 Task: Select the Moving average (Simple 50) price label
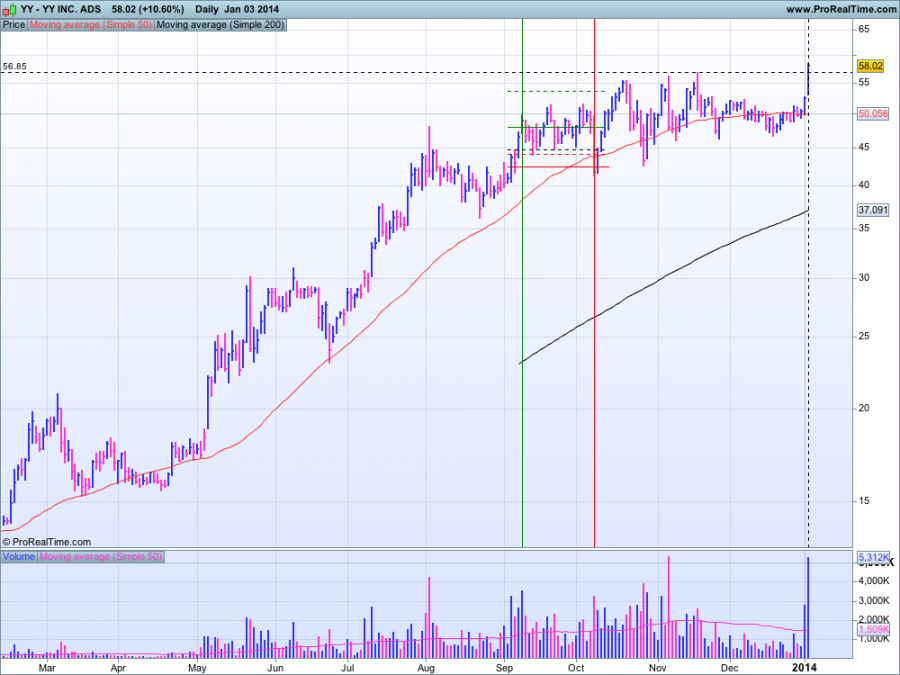click(x=91, y=25)
